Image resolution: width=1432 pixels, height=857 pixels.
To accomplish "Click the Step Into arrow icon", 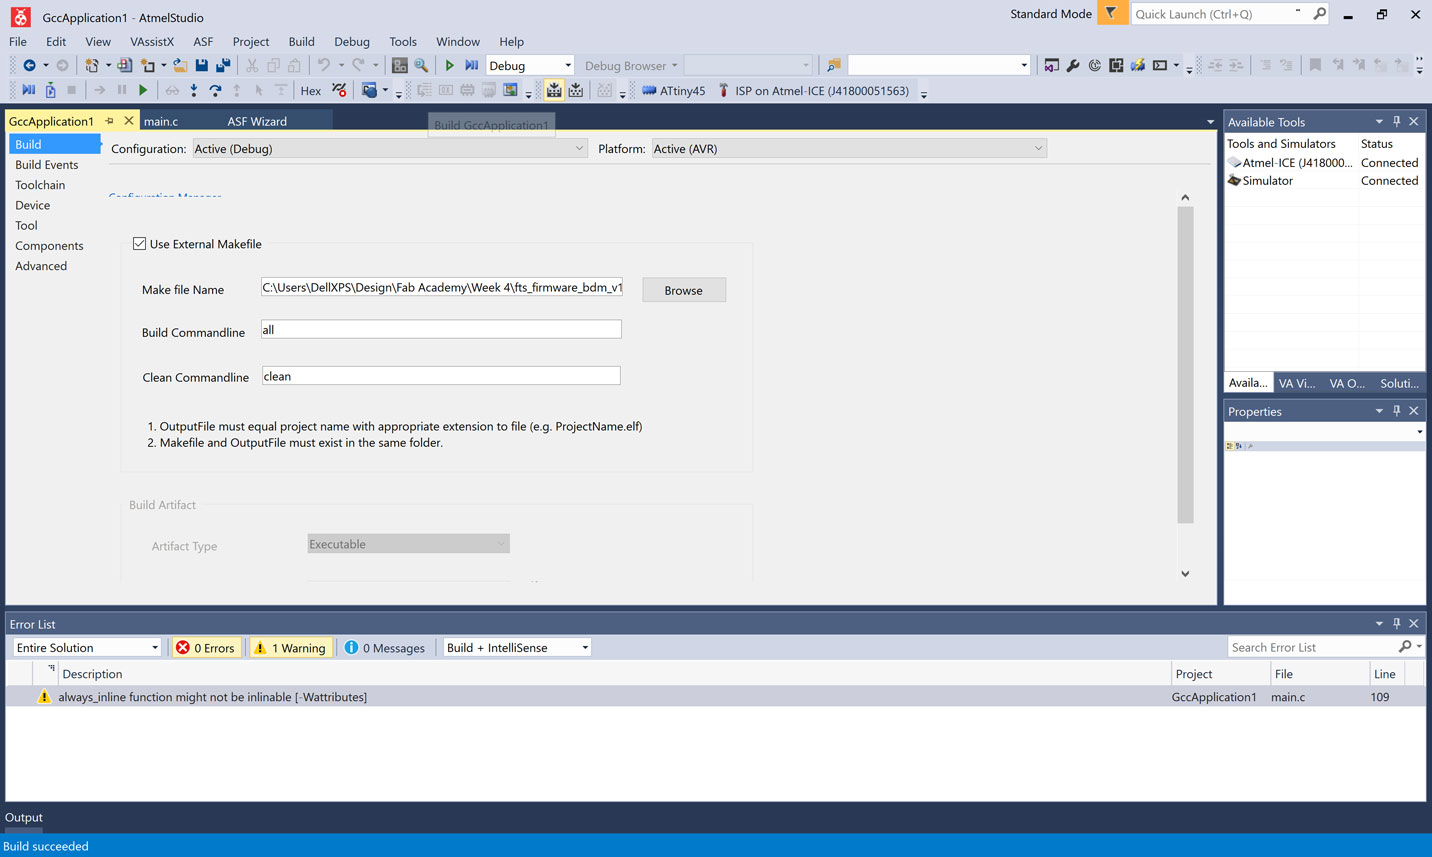I will pos(193,90).
